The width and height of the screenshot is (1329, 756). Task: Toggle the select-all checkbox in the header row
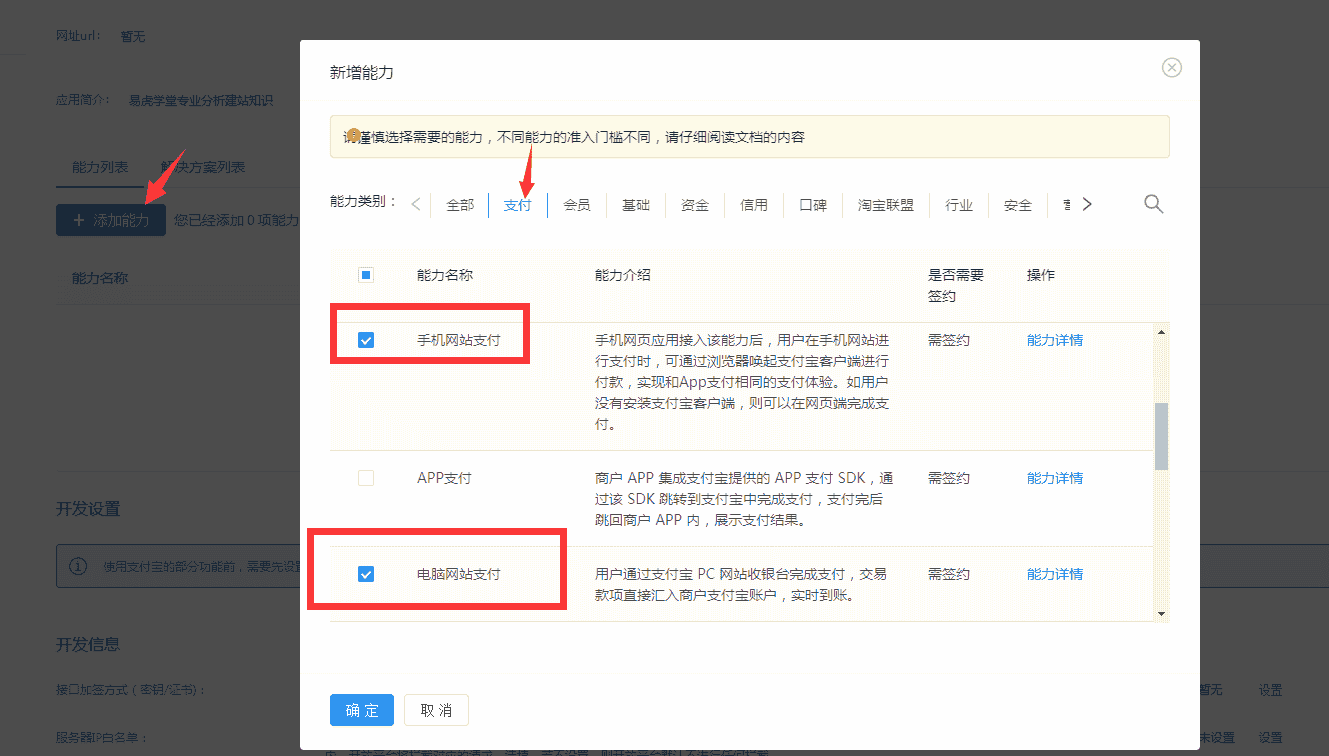coord(366,274)
